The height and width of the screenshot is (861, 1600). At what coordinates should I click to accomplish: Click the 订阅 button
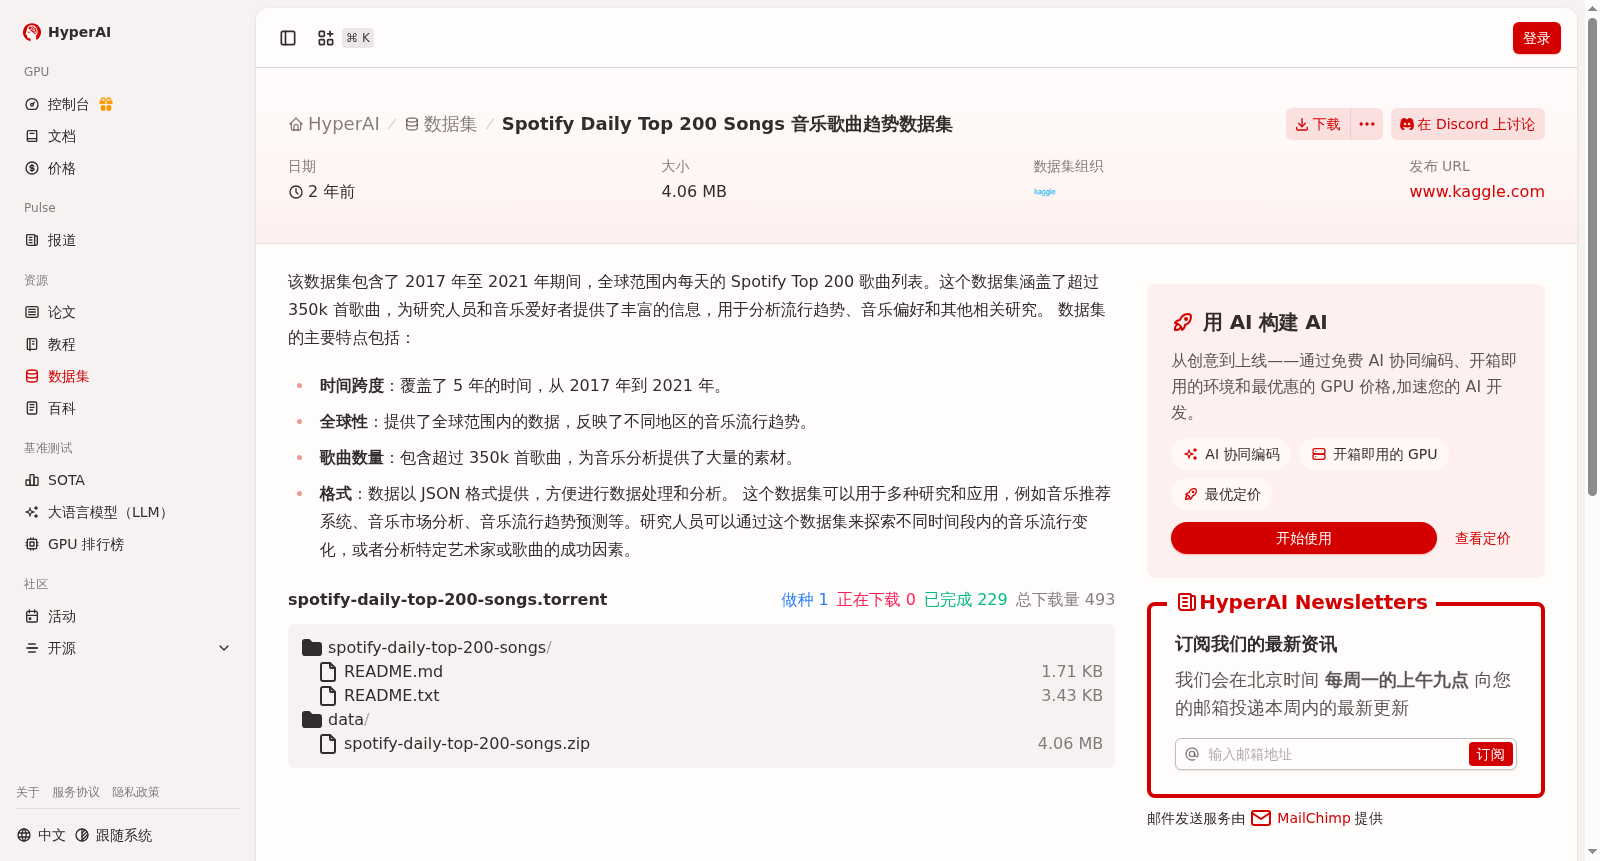click(x=1490, y=754)
